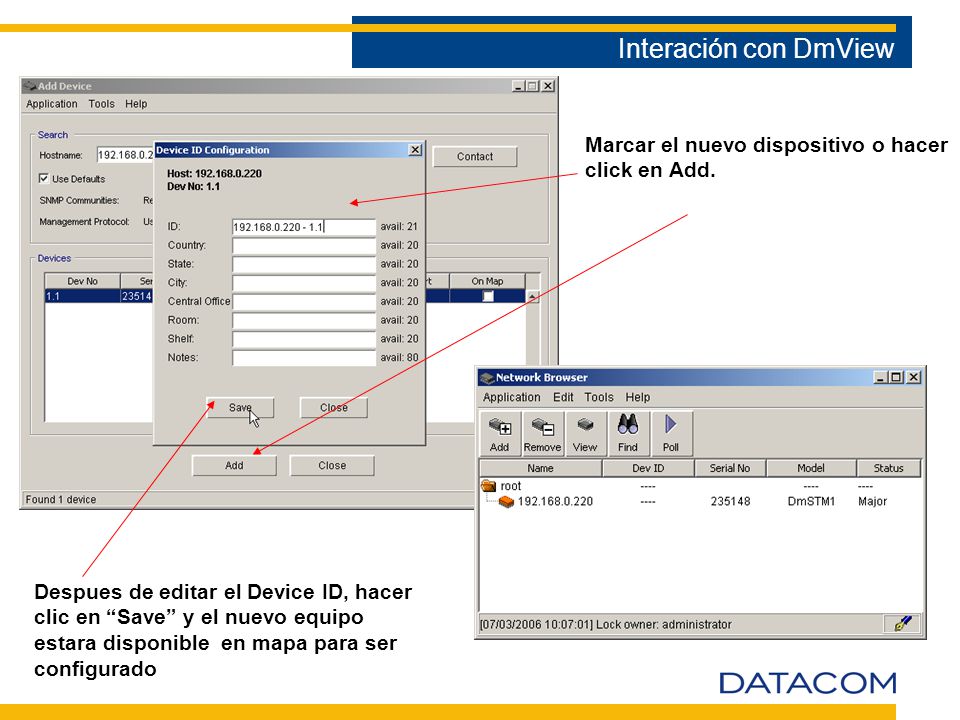The width and height of the screenshot is (960, 720).
Task: Click 'DmSTM1' model cell
Action: point(811,501)
